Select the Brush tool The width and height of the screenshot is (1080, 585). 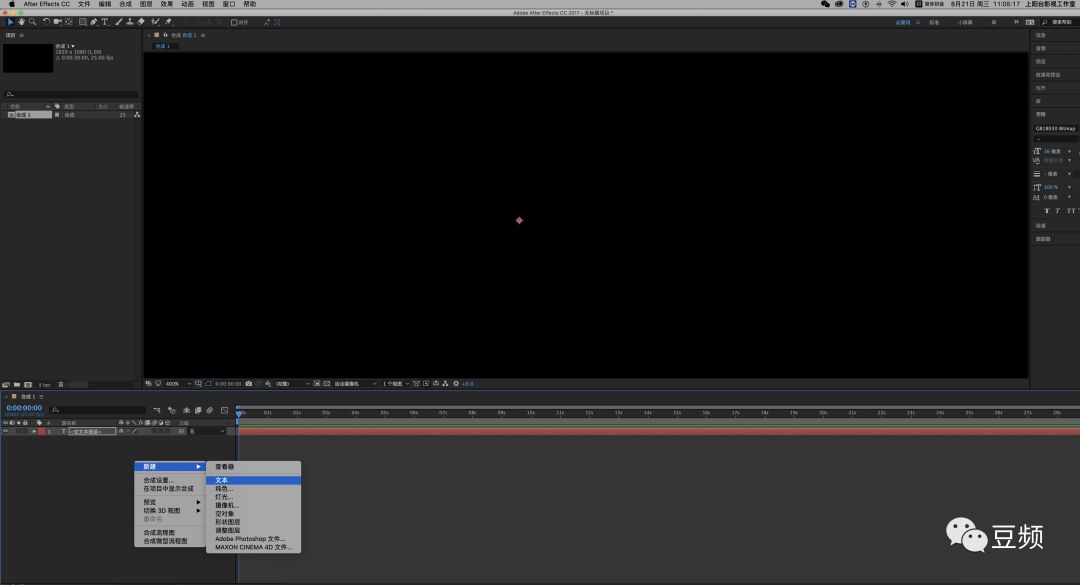click(118, 22)
